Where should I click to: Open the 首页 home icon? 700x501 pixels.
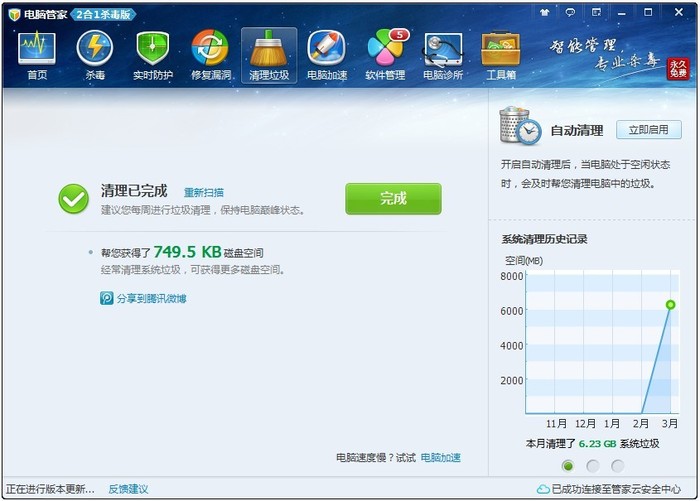coord(37,54)
